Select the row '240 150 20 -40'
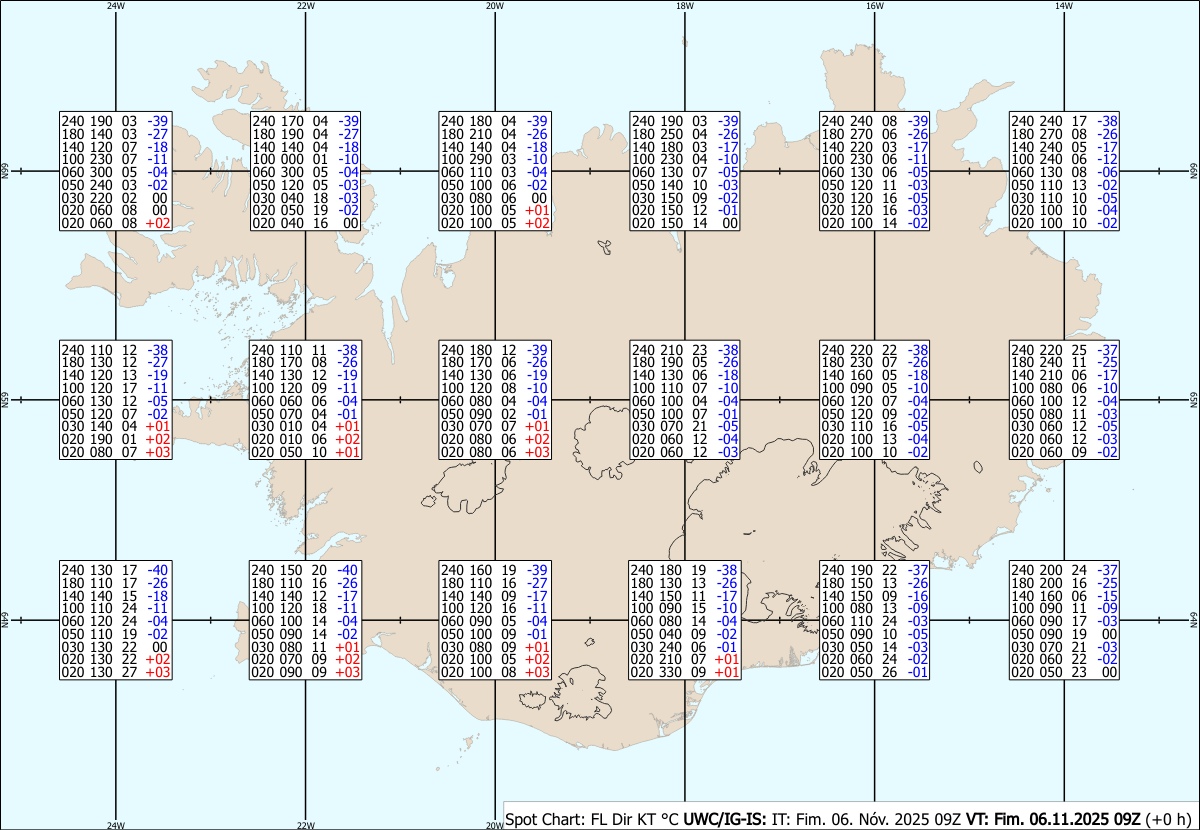Viewport: 1200px width, 830px height. click(x=305, y=568)
